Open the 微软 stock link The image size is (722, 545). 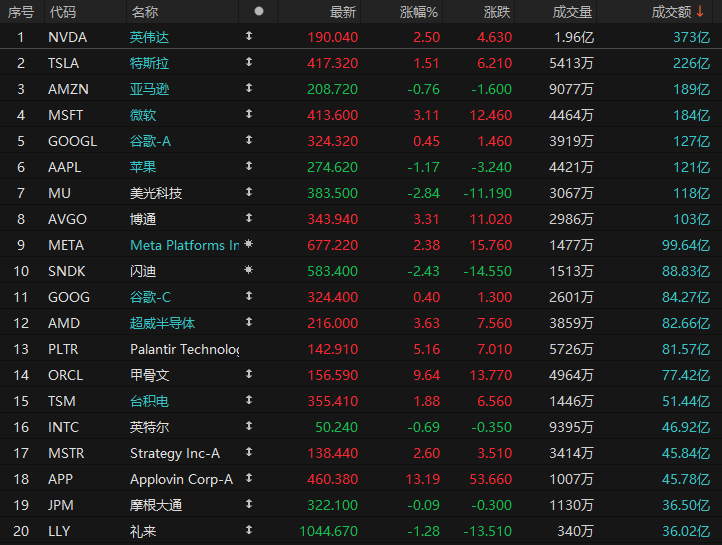click(143, 115)
